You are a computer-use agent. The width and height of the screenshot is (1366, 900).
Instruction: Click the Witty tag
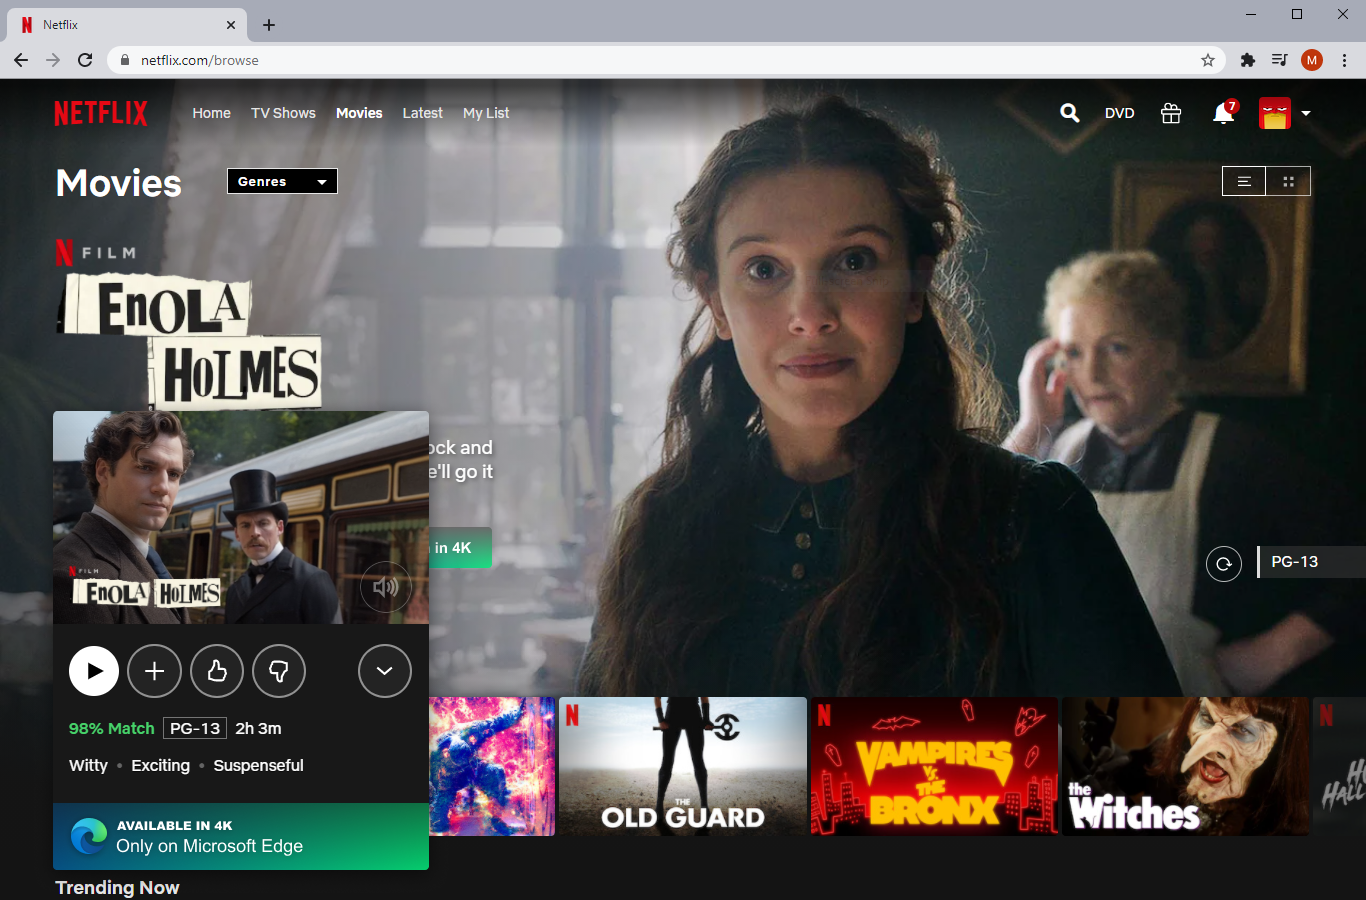[88, 765]
